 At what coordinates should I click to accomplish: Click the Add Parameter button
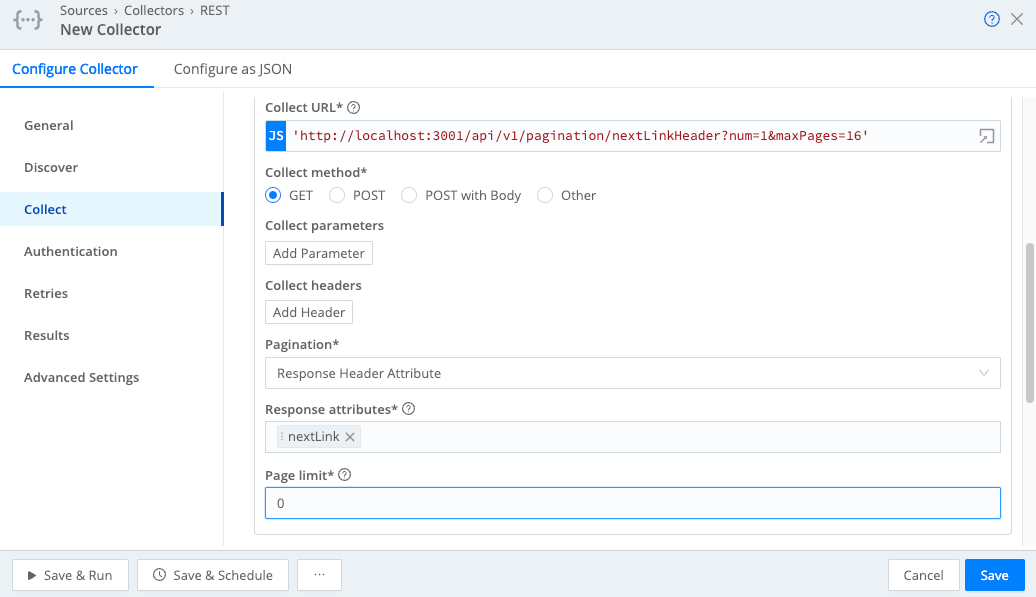coord(318,253)
